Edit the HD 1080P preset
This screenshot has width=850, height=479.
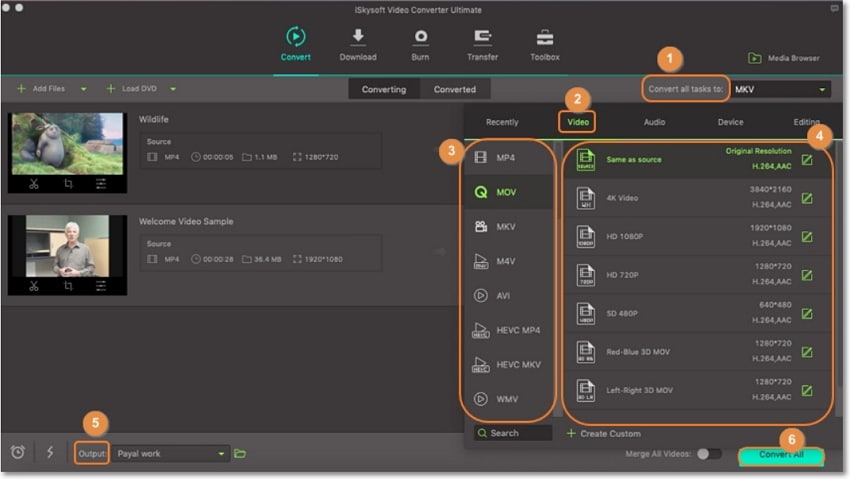point(807,236)
